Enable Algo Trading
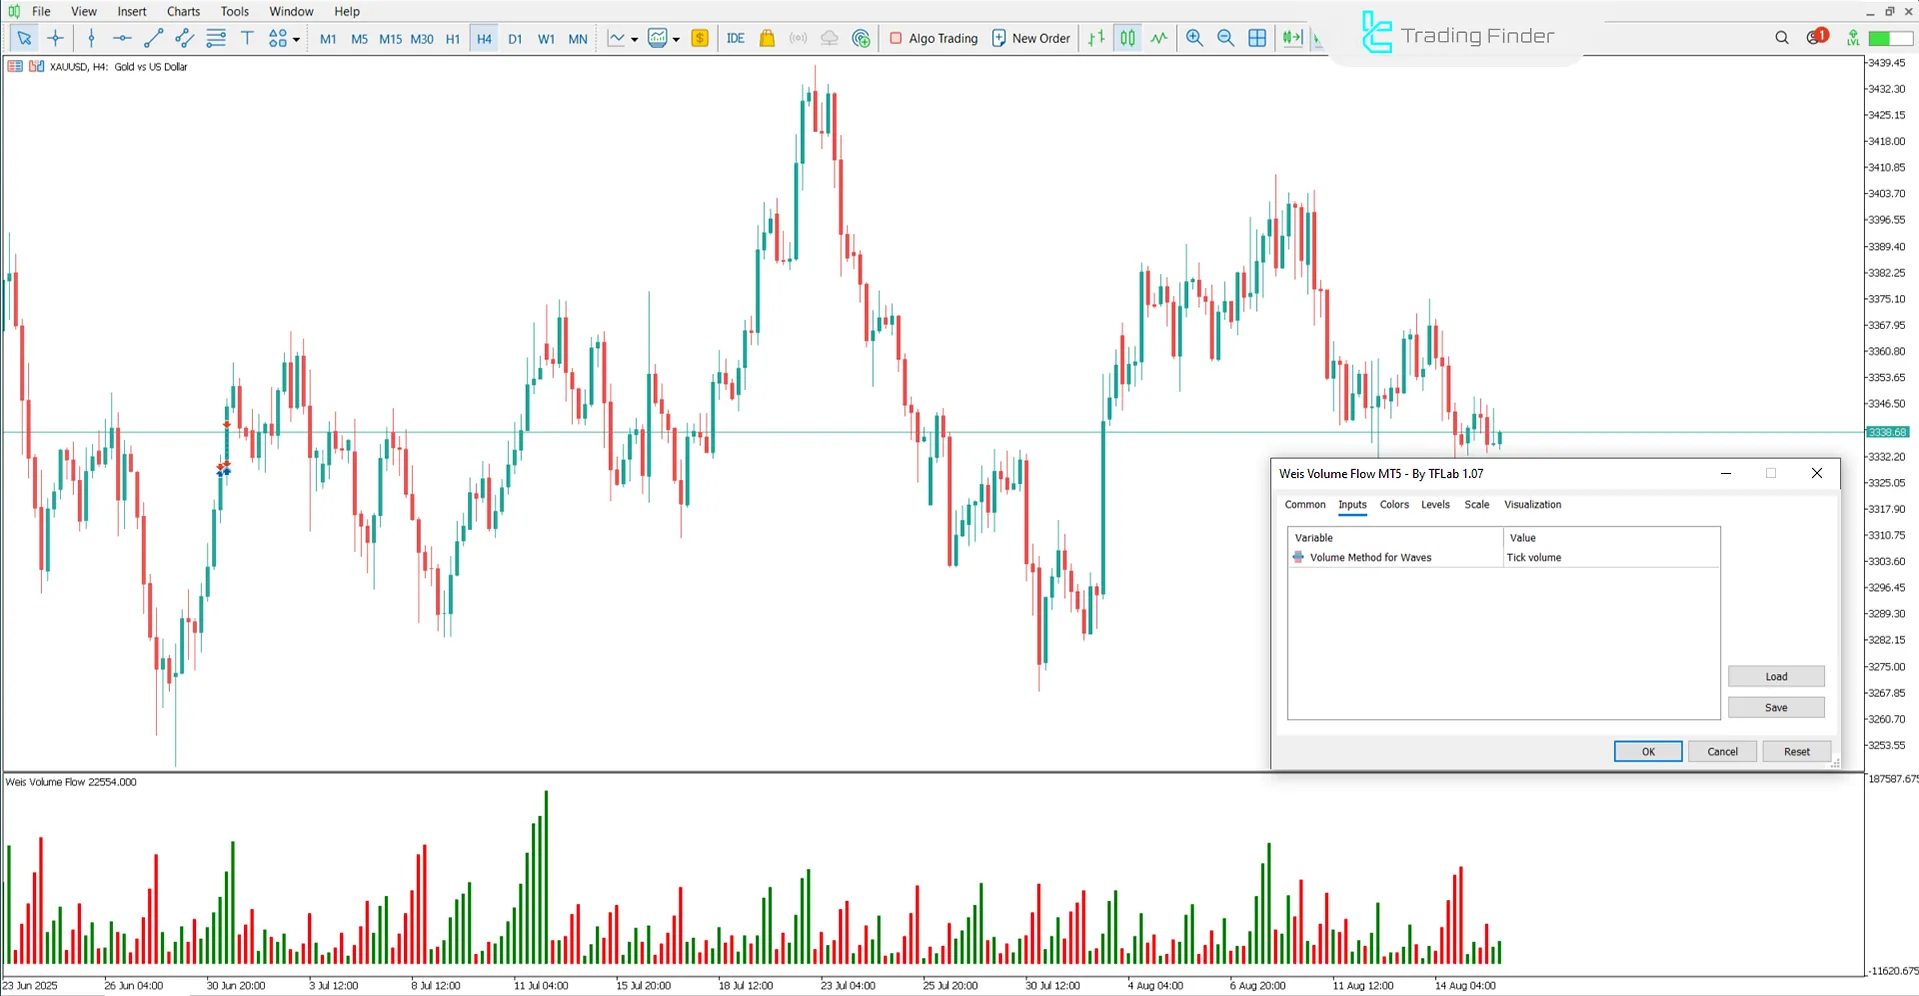 tap(933, 38)
